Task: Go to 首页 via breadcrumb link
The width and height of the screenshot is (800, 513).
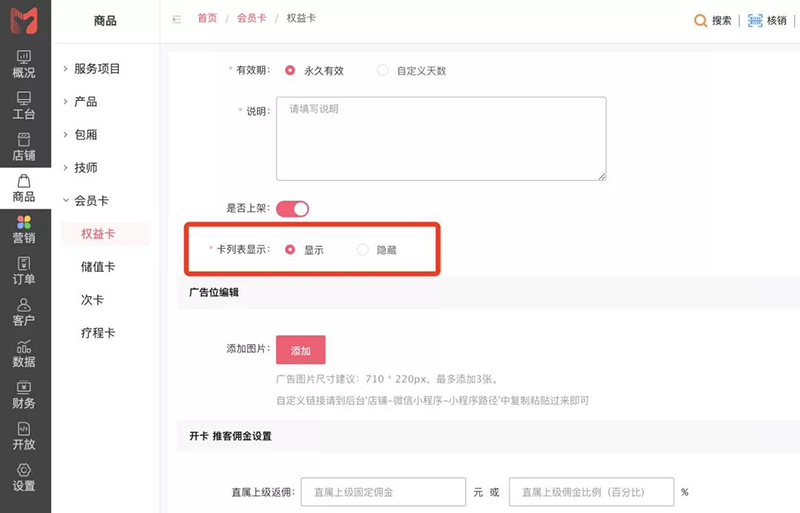Action: pos(207,18)
